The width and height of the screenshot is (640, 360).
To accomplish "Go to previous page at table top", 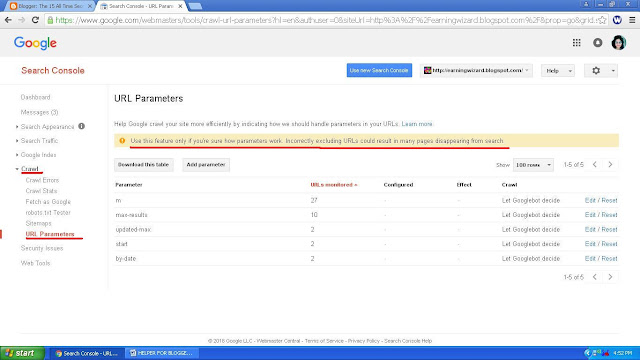I will 595,164.
